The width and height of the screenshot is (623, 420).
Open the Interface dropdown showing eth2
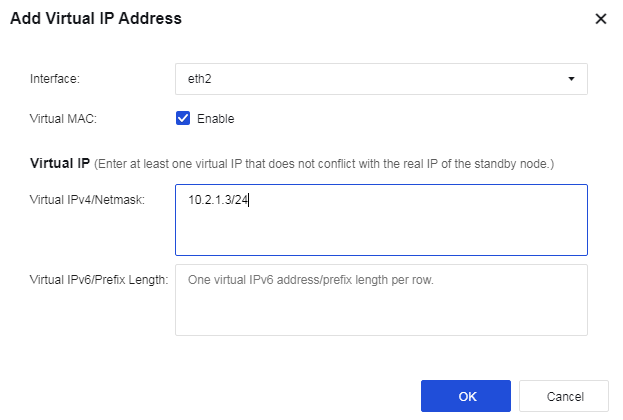tap(380, 78)
